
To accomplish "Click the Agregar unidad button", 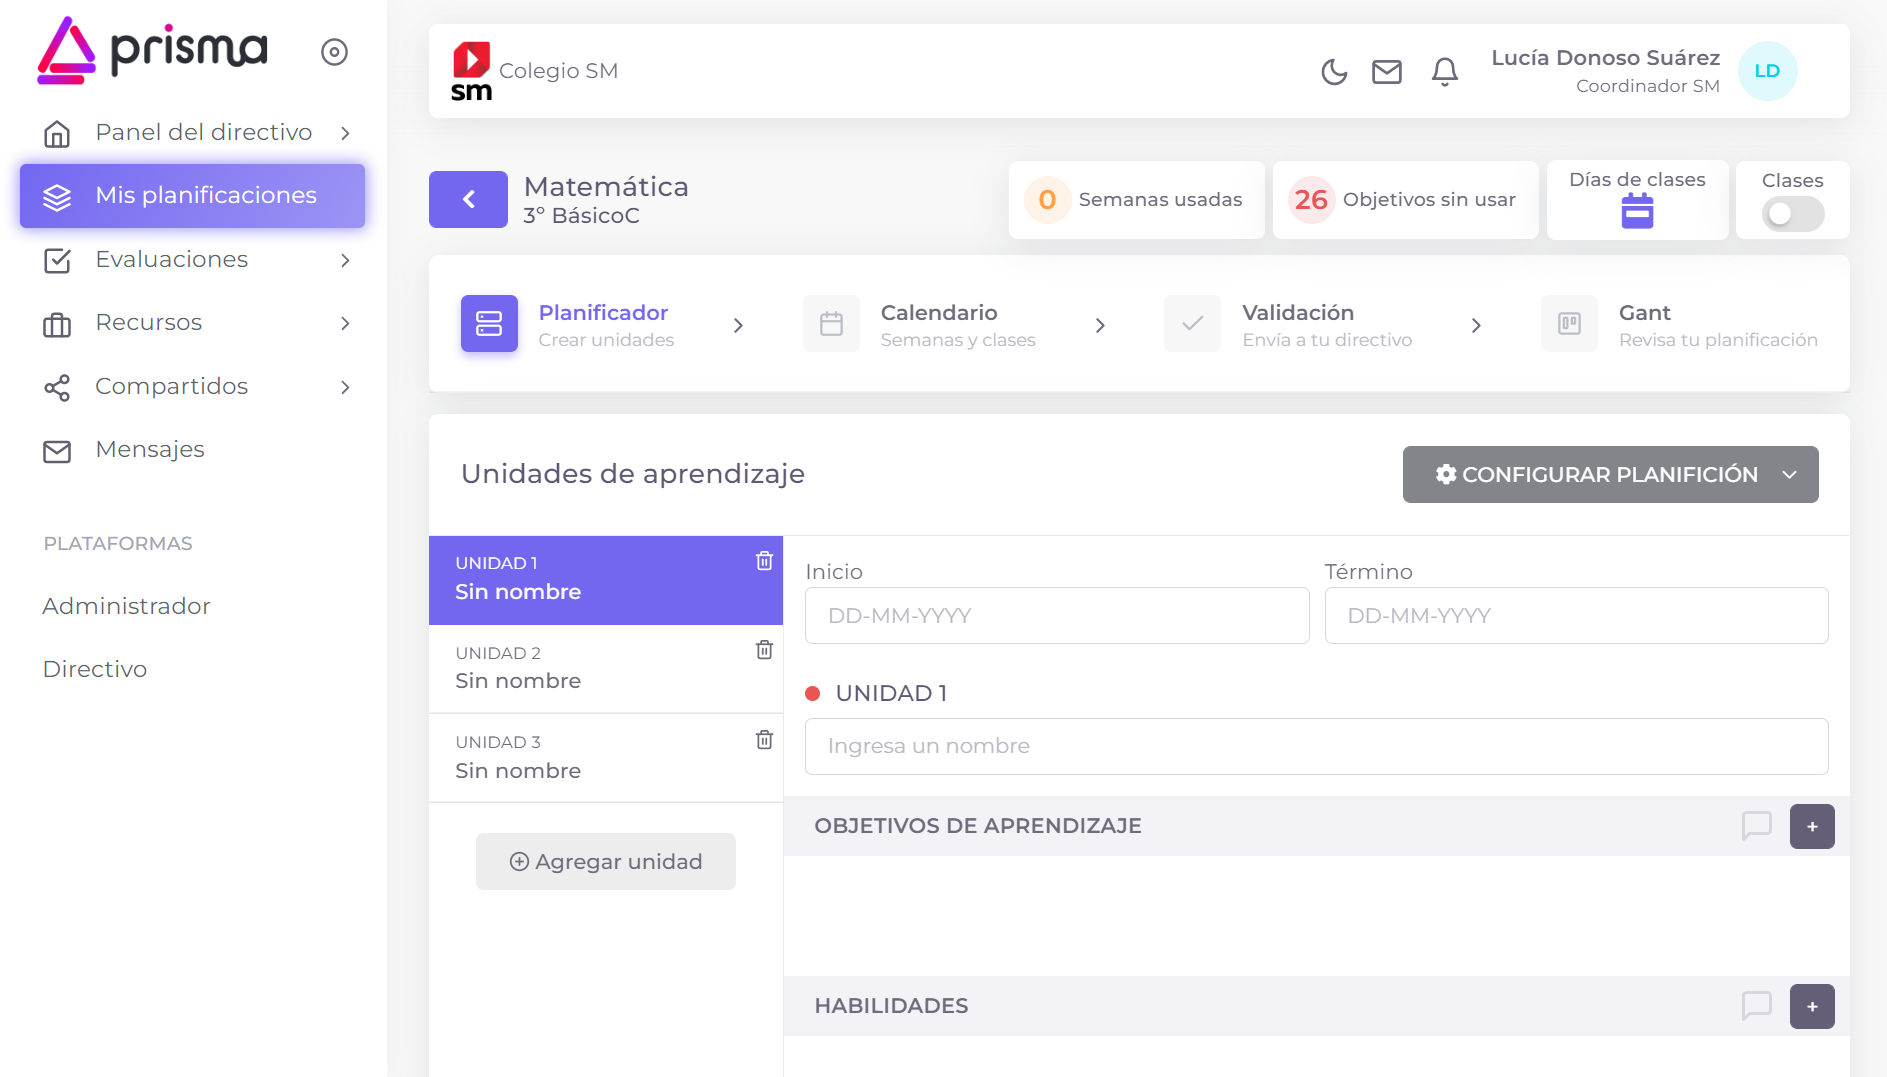I will (606, 862).
